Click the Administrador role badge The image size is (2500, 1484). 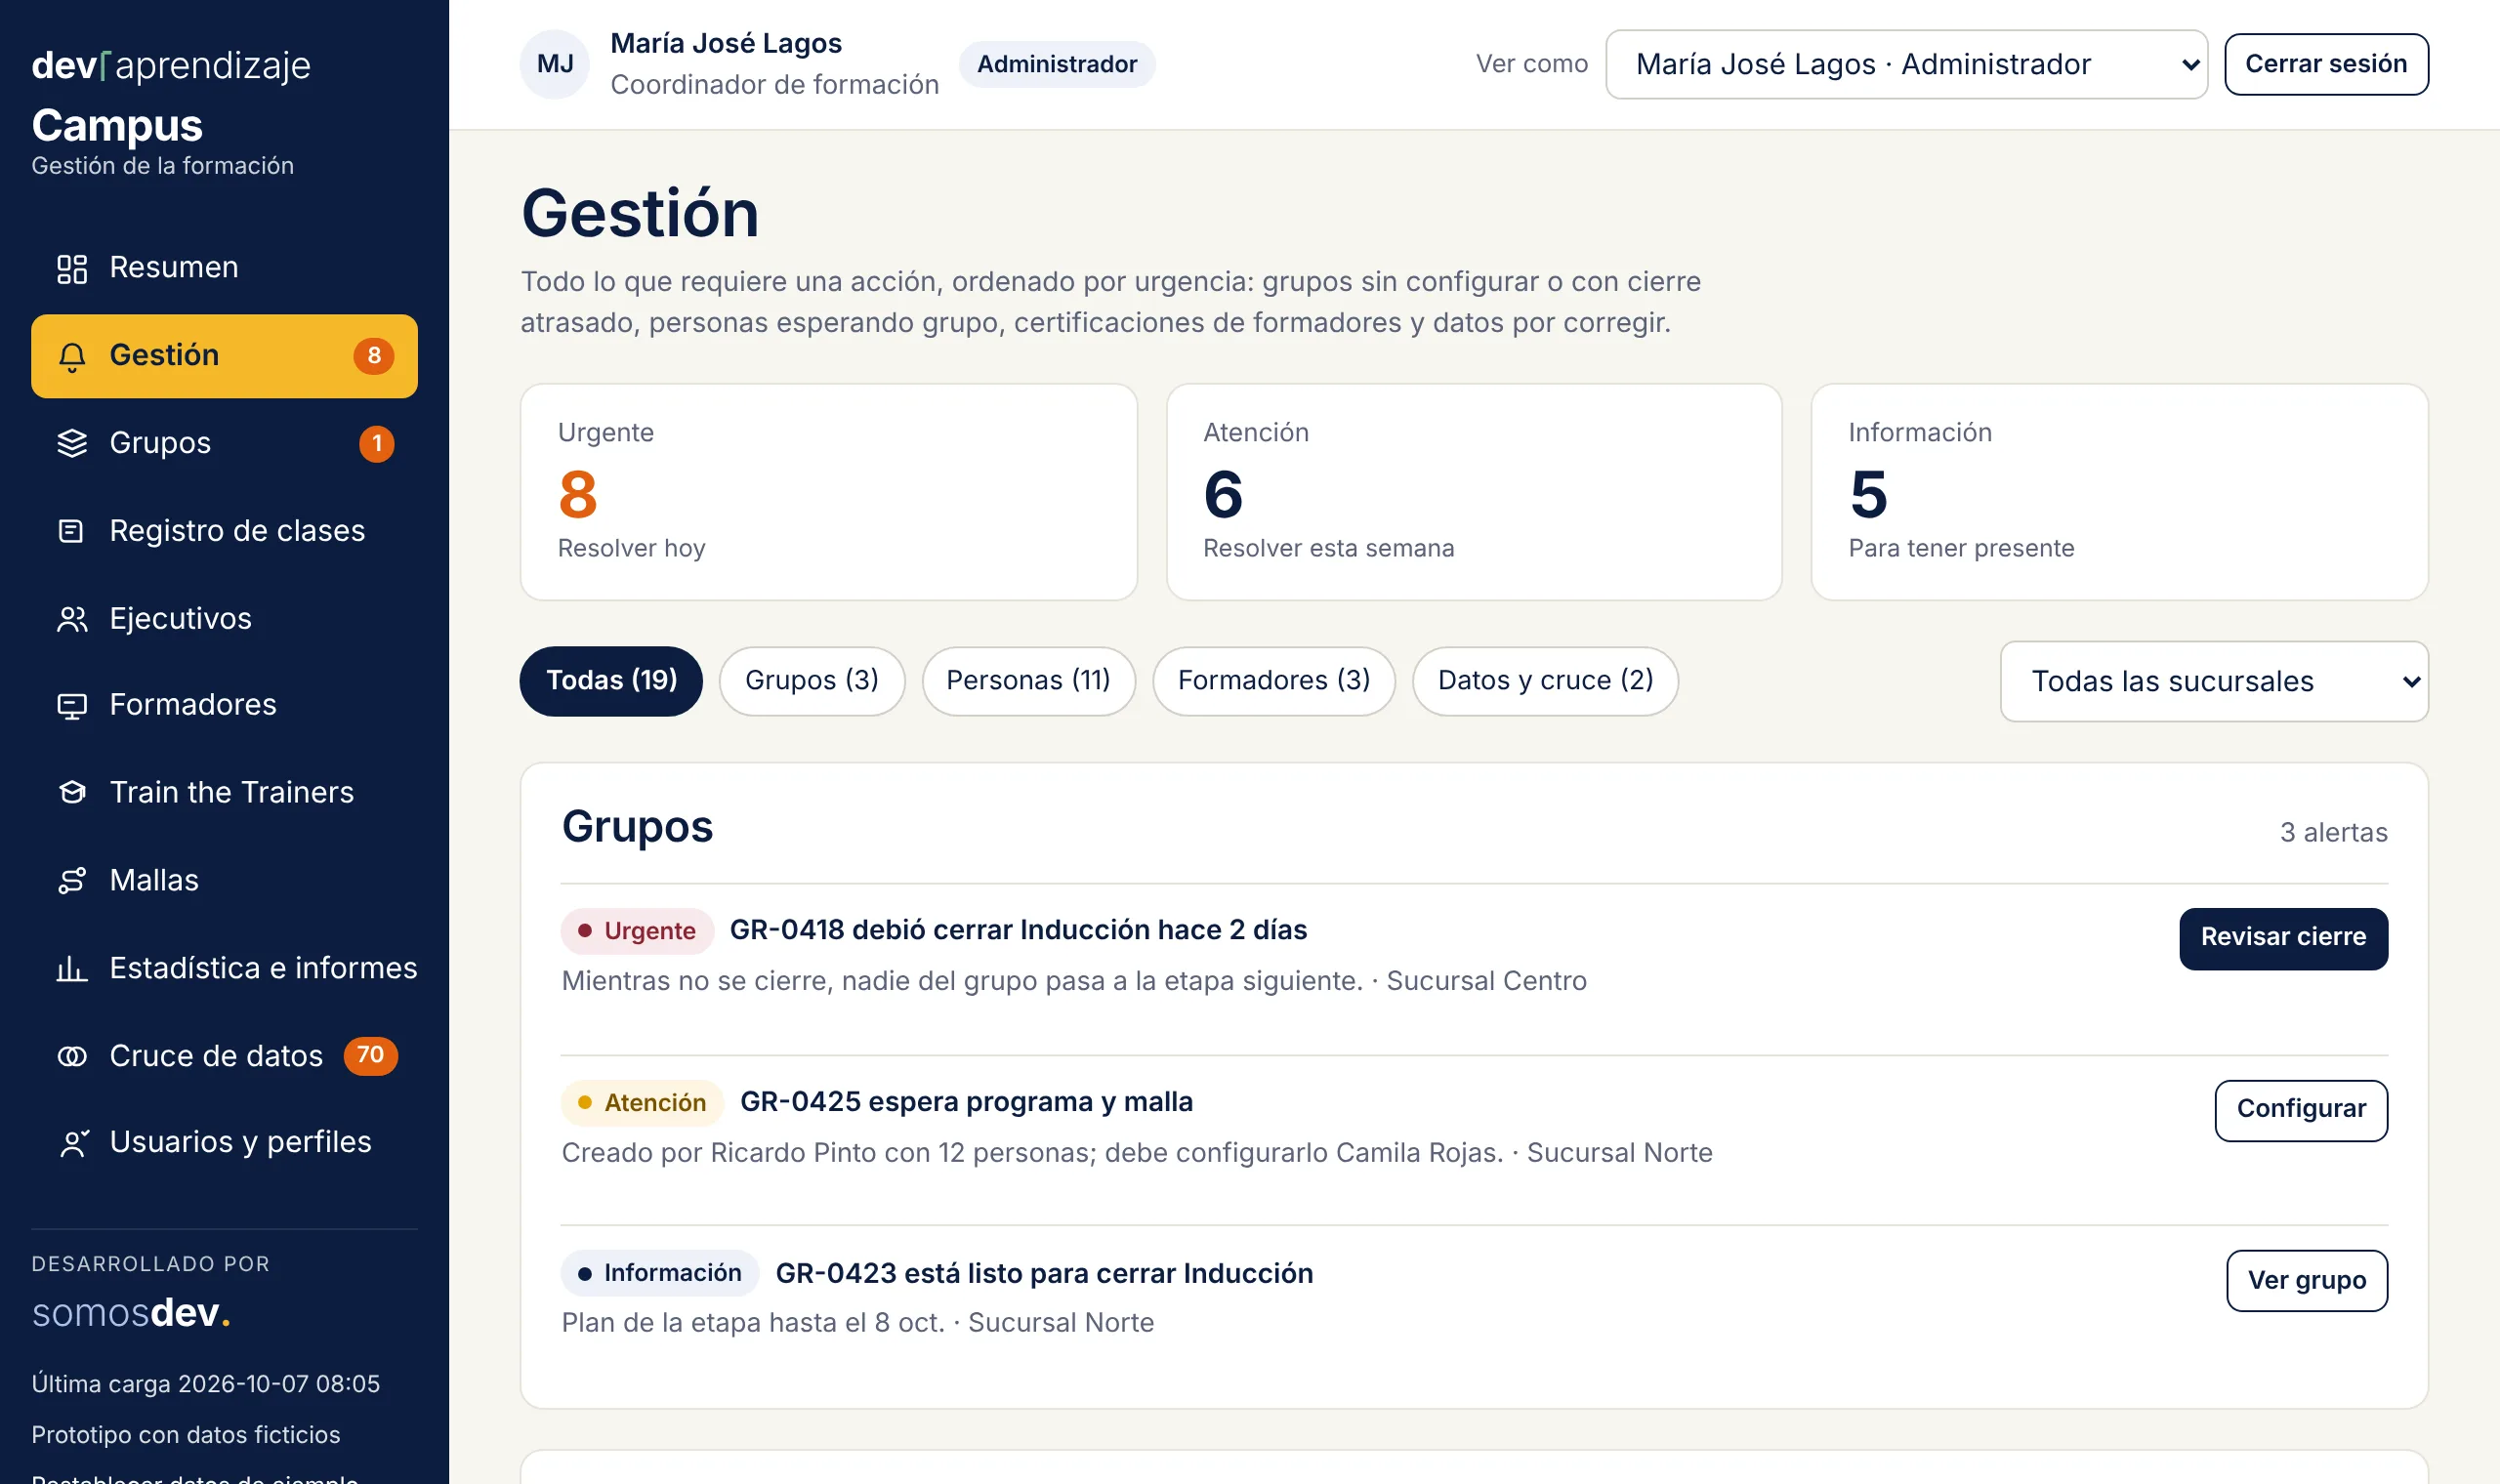click(1056, 64)
